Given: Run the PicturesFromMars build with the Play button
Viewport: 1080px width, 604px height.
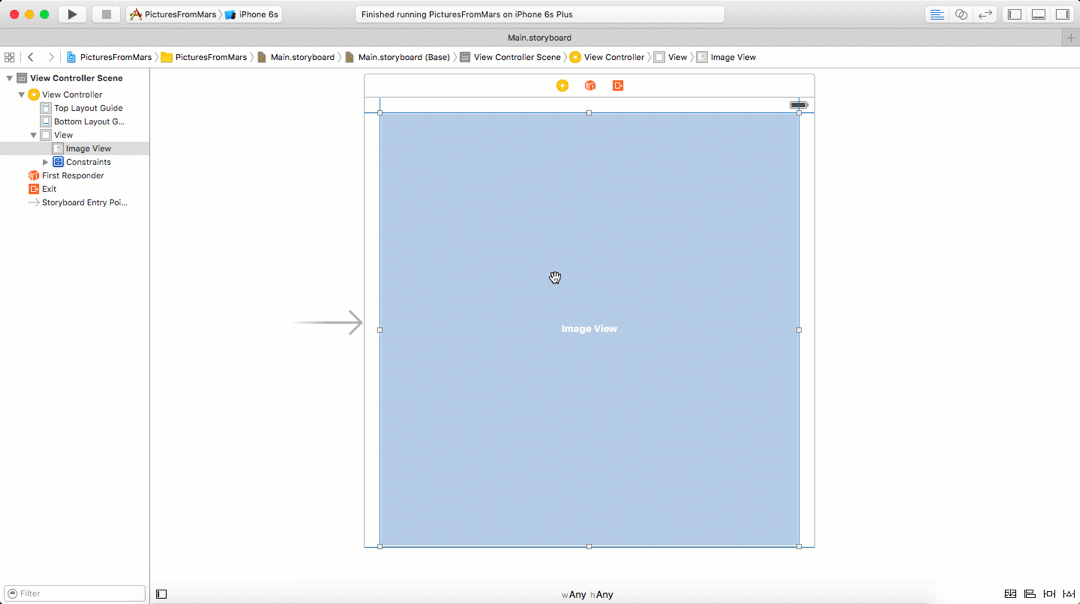Looking at the screenshot, I should (x=72, y=14).
